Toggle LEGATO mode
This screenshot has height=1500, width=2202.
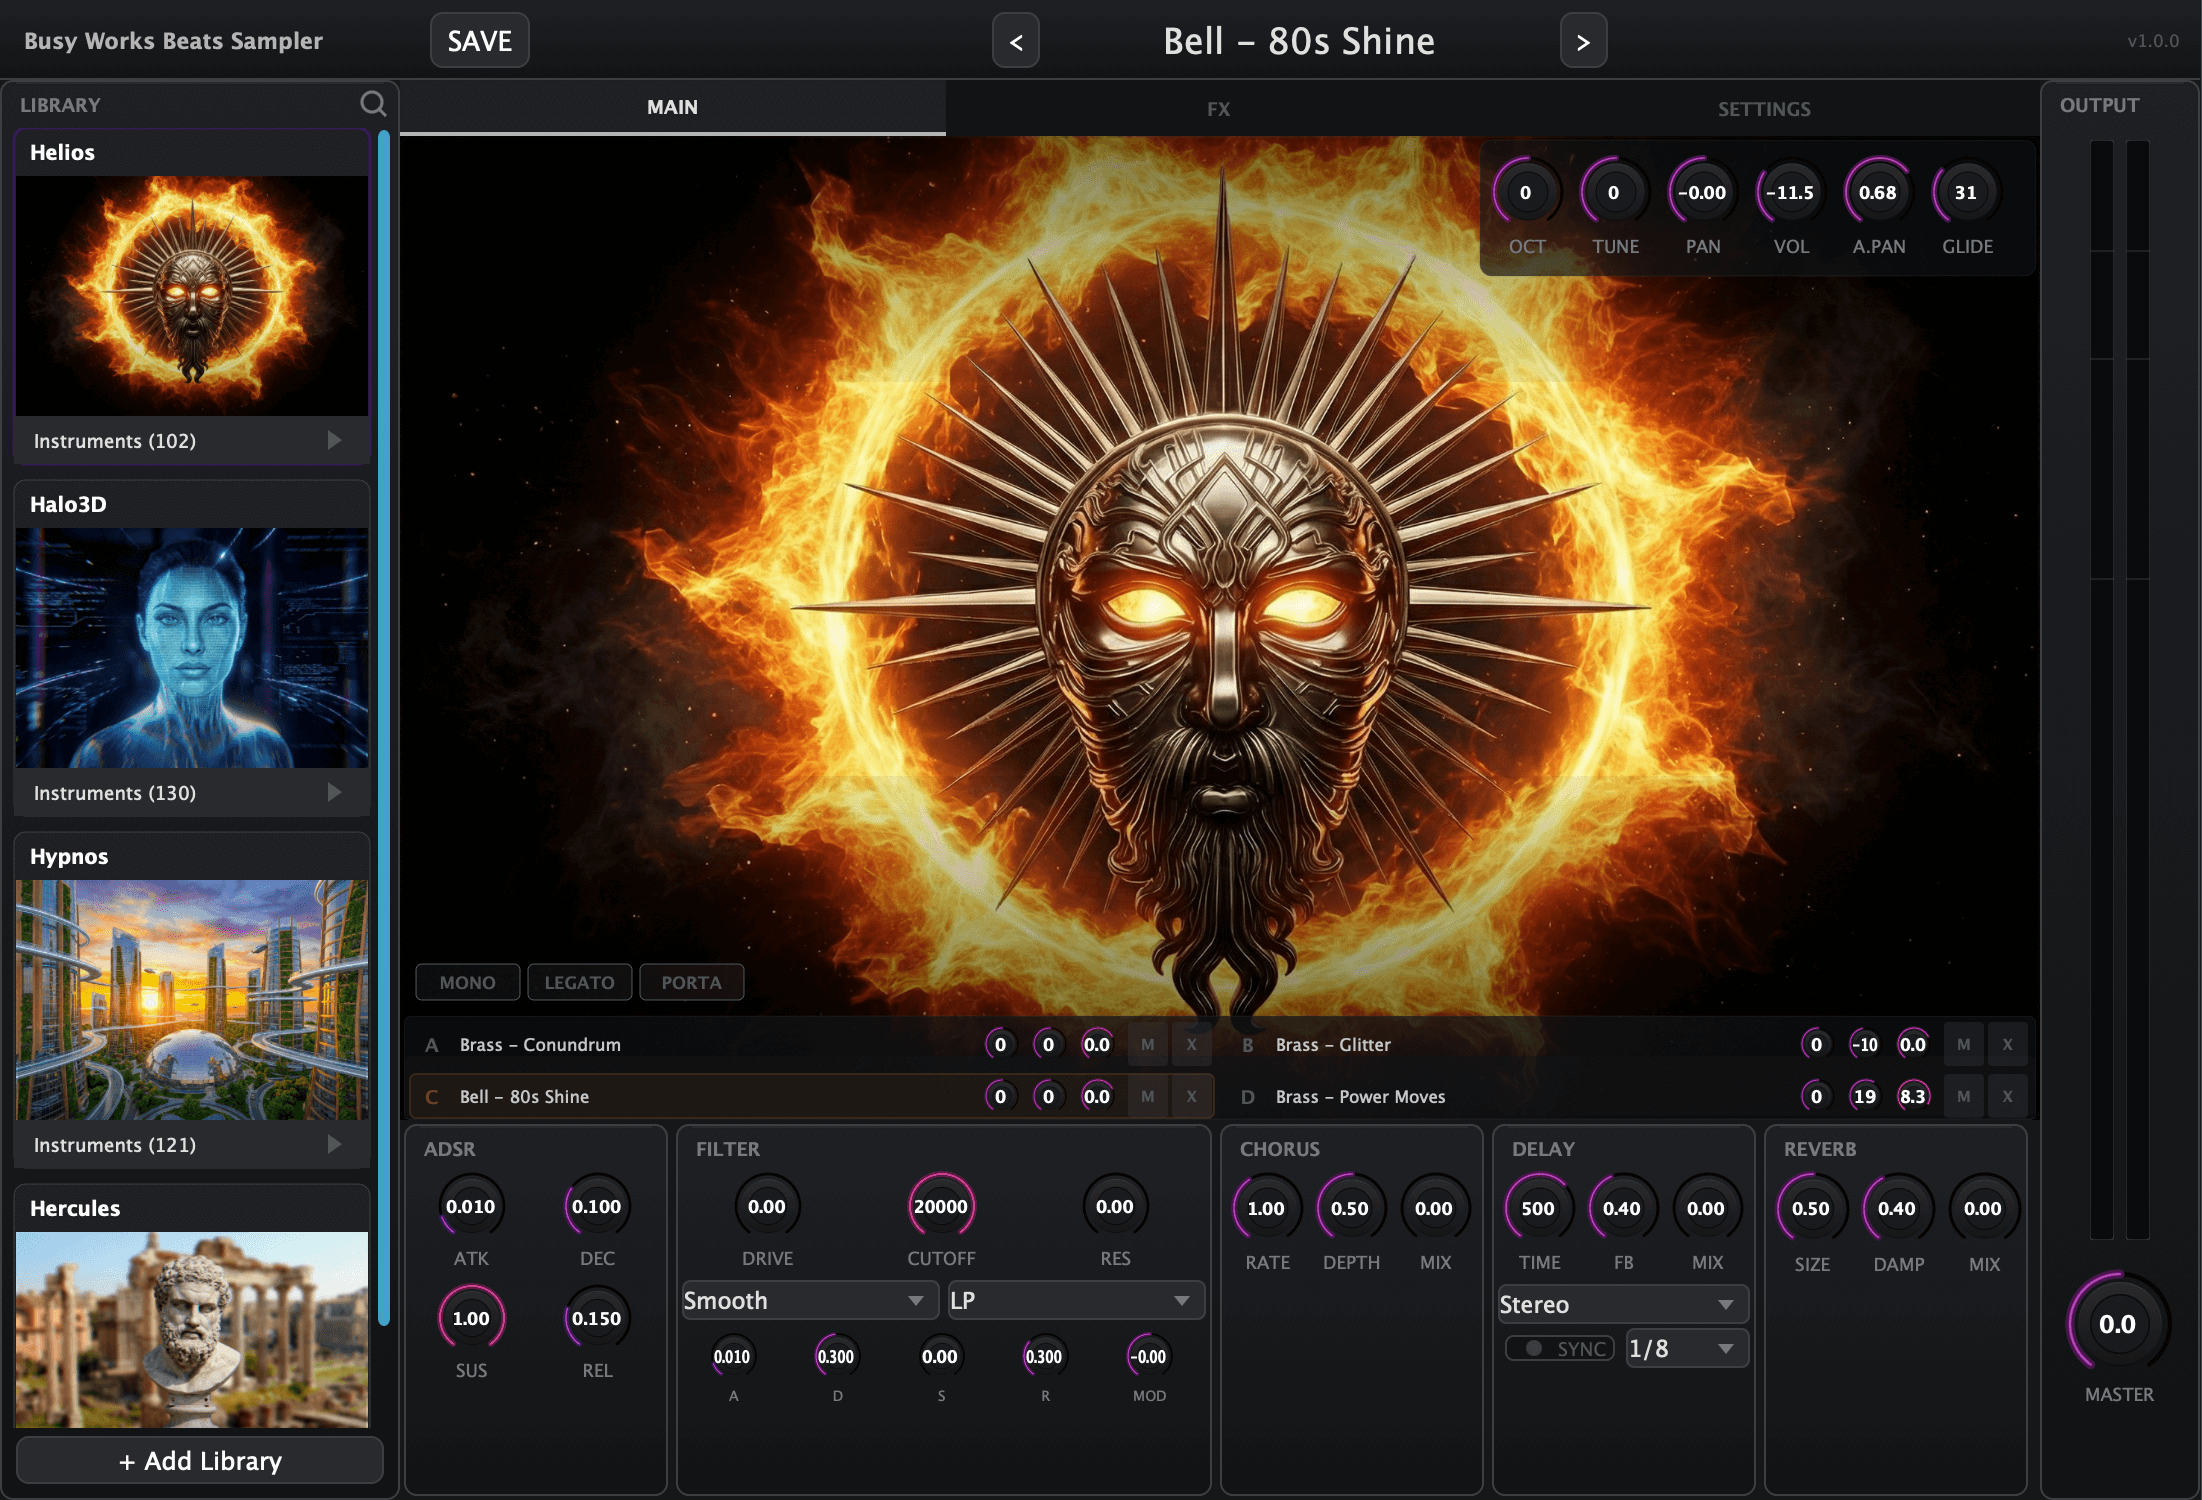pos(579,982)
